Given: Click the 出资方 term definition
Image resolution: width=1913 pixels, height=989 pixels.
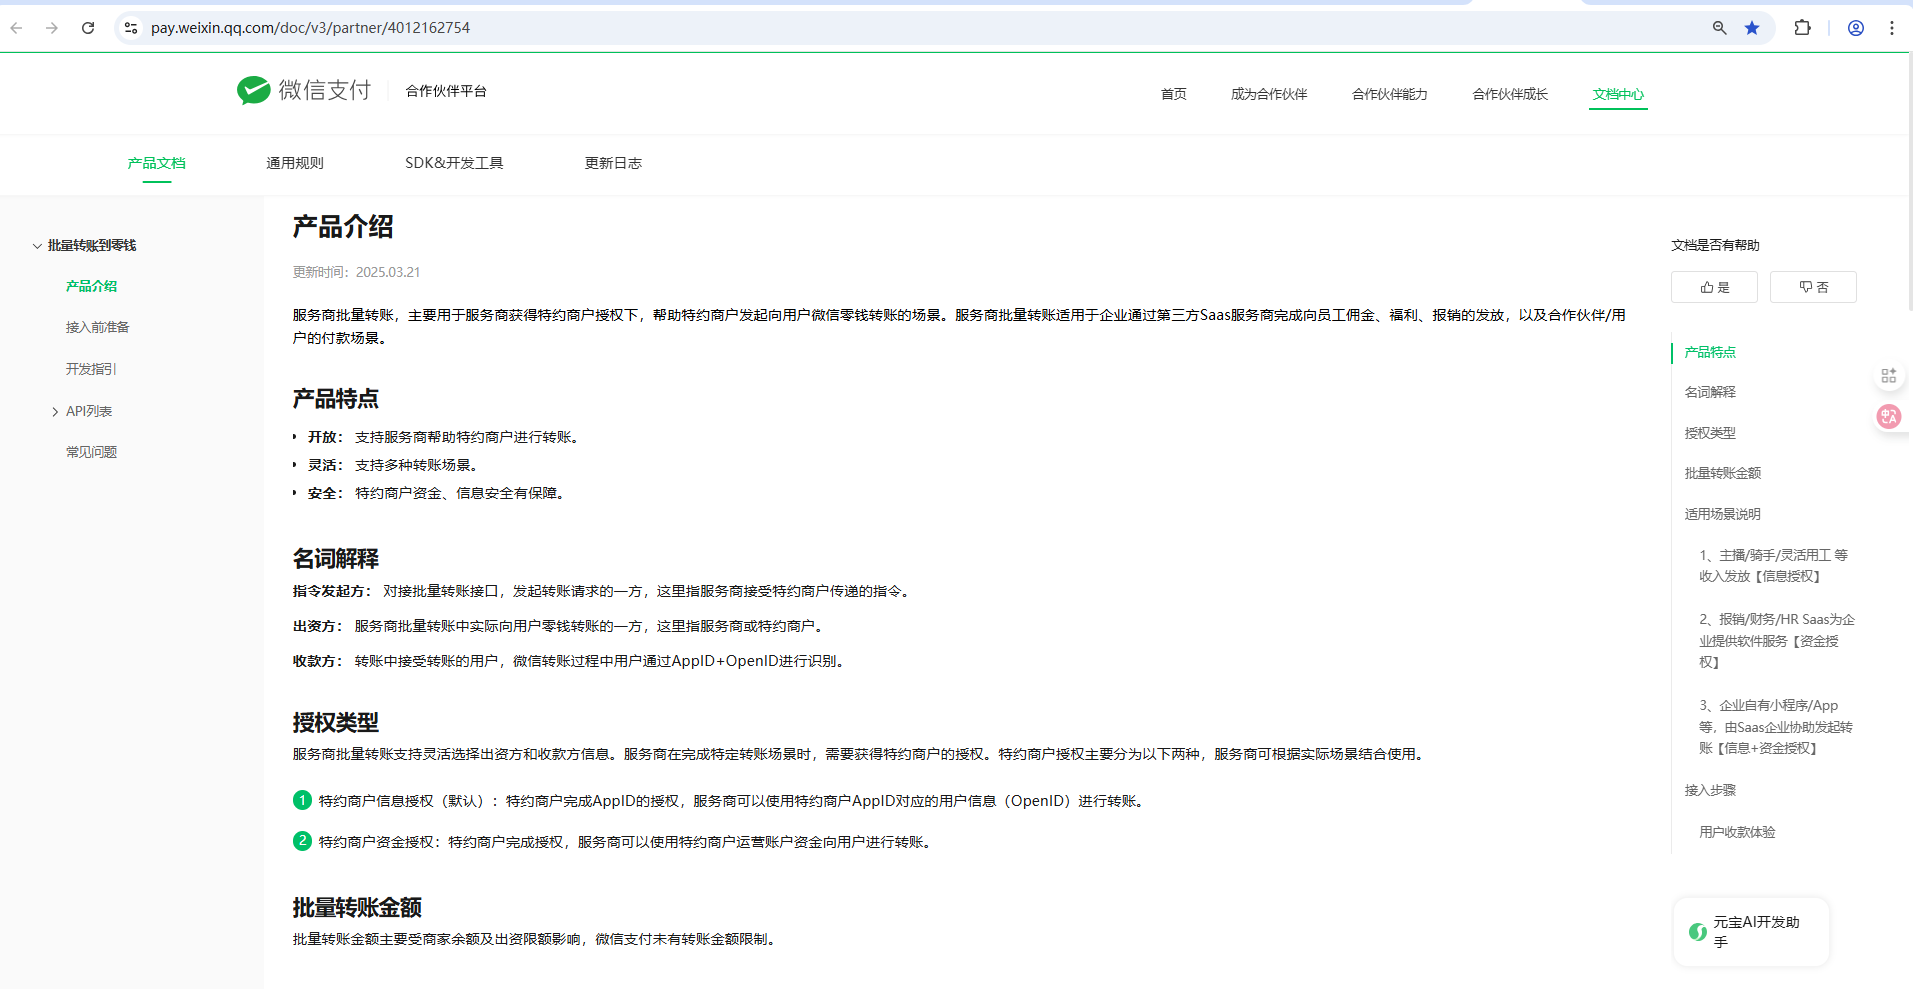Looking at the screenshot, I should (x=560, y=626).
